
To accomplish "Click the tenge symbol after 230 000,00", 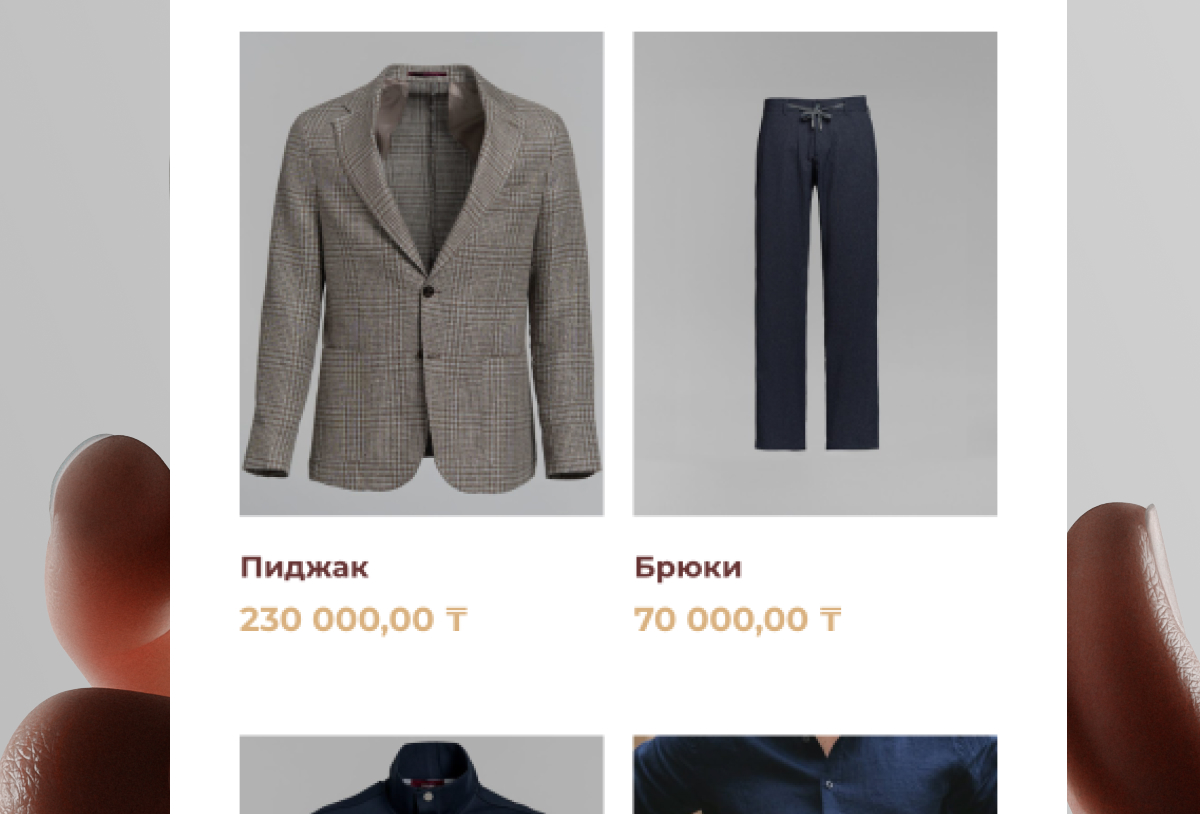I will (456, 620).
